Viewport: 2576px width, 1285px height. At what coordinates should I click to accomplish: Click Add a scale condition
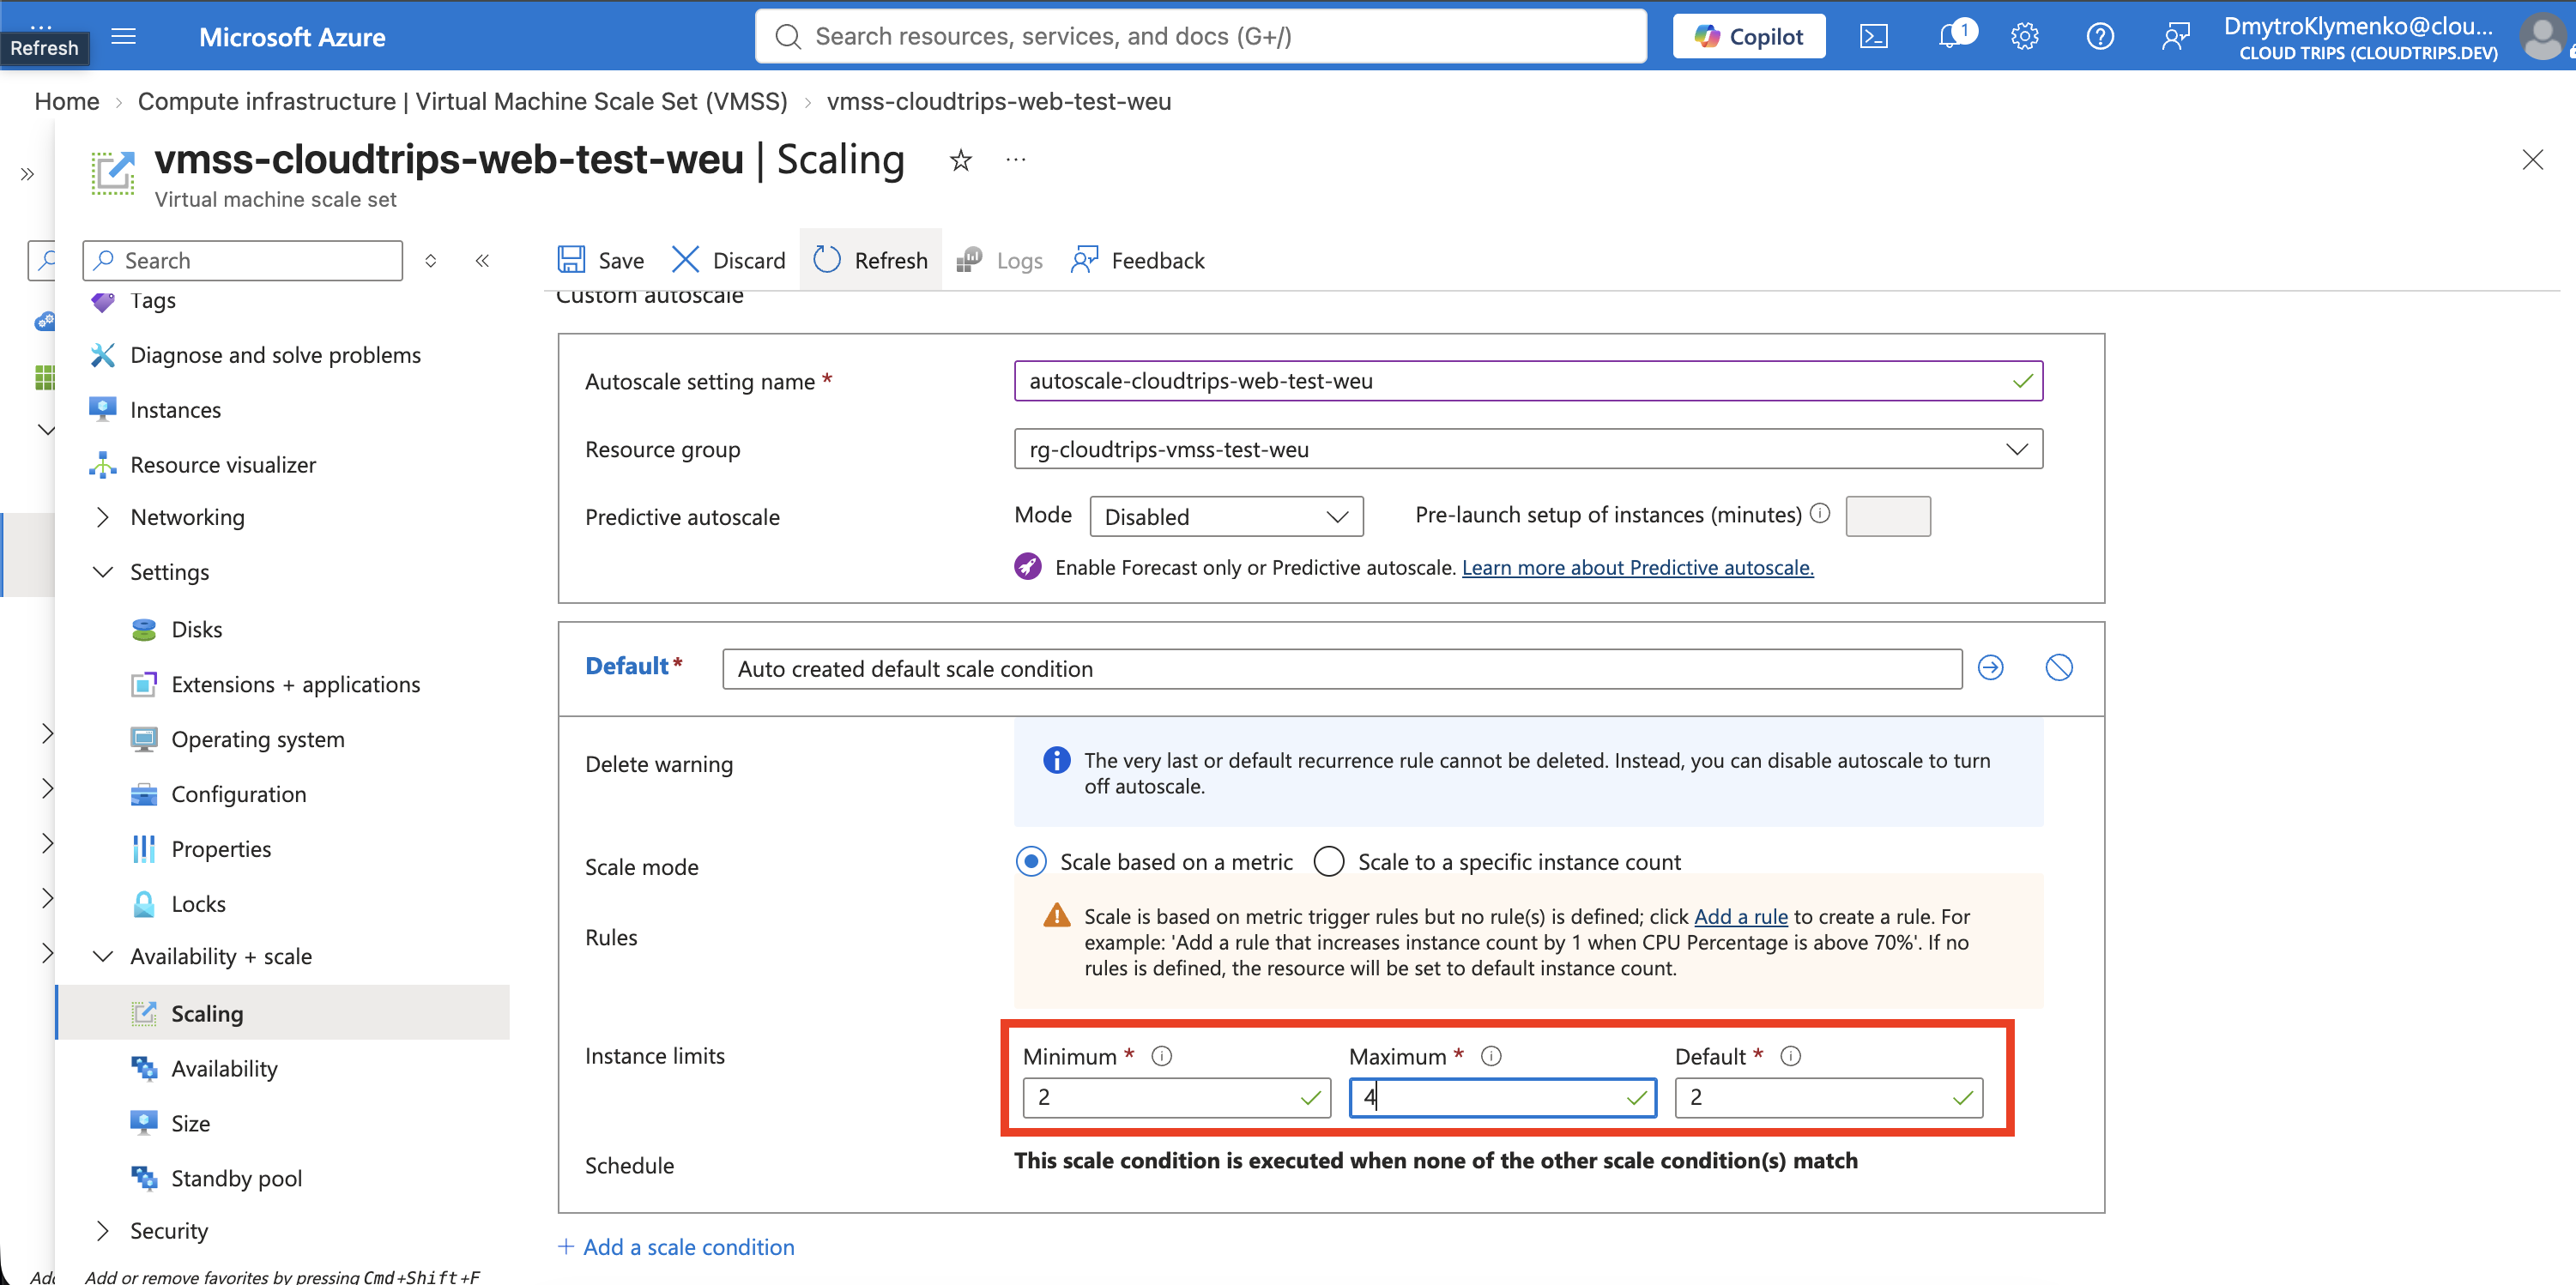pyautogui.click(x=676, y=1247)
